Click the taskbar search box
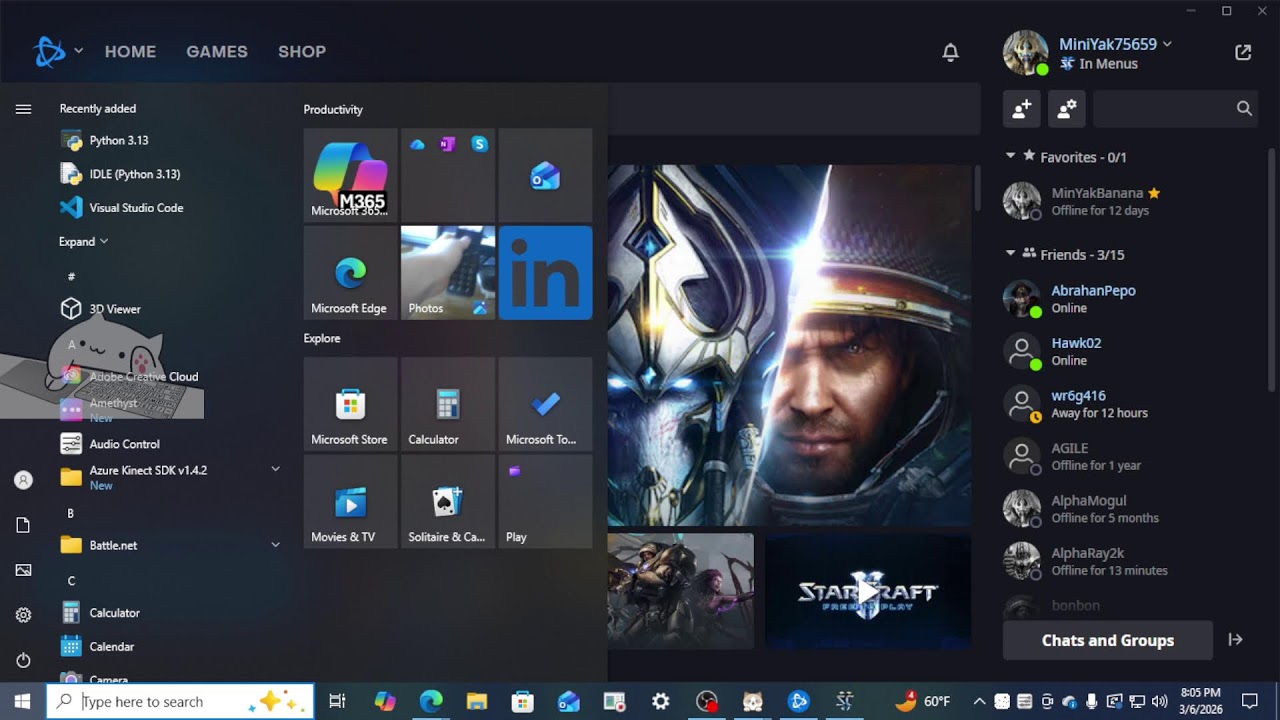This screenshot has height=720, width=1280. (181, 701)
